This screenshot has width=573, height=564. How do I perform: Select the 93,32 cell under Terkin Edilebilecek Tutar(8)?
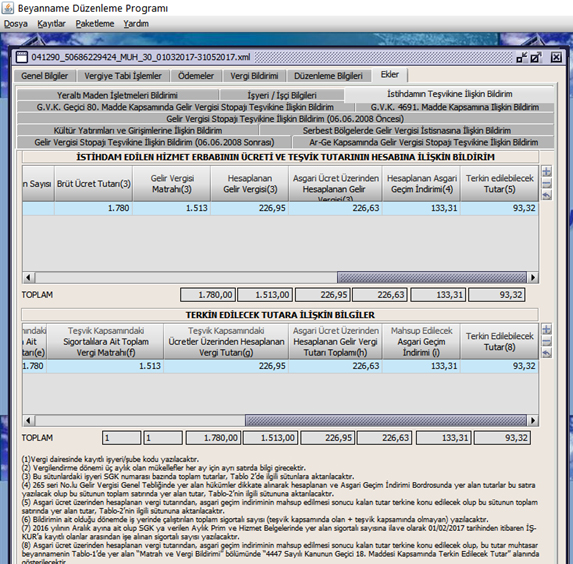tap(499, 366)
